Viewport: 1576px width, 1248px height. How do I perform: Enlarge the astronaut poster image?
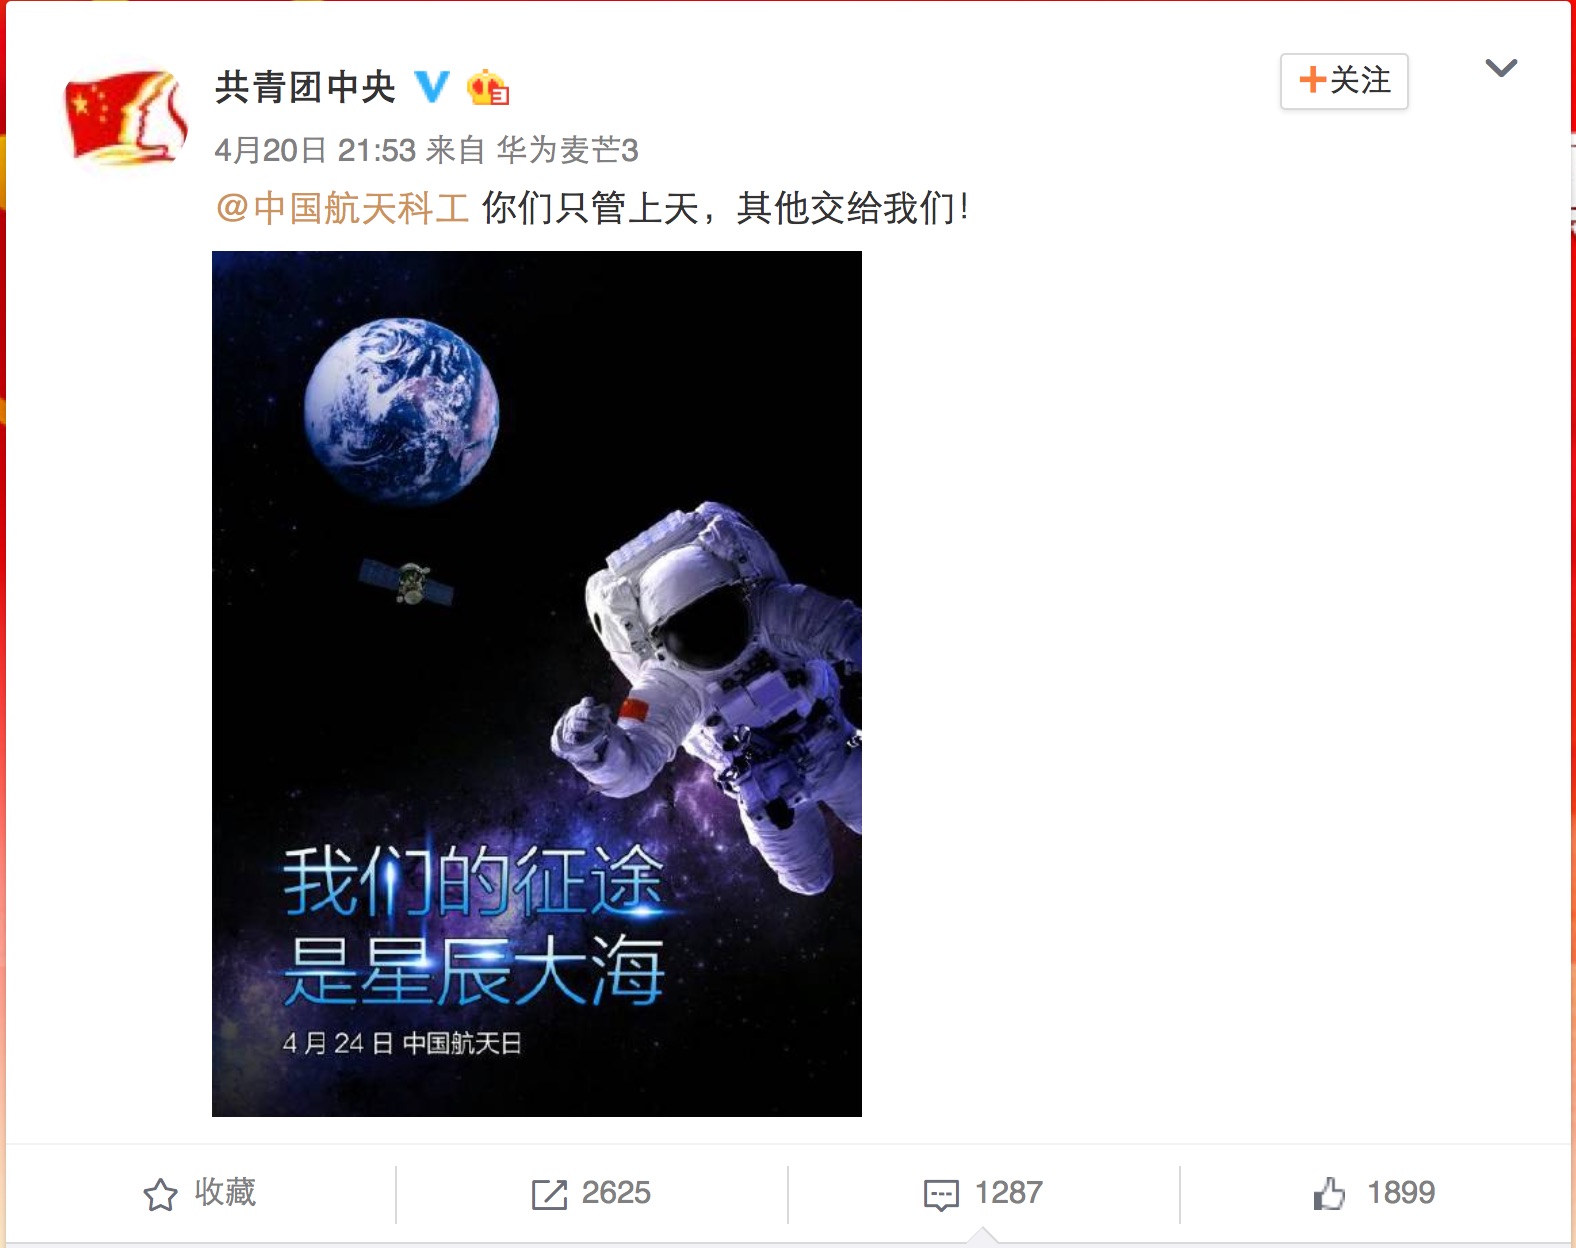[537, 684]
